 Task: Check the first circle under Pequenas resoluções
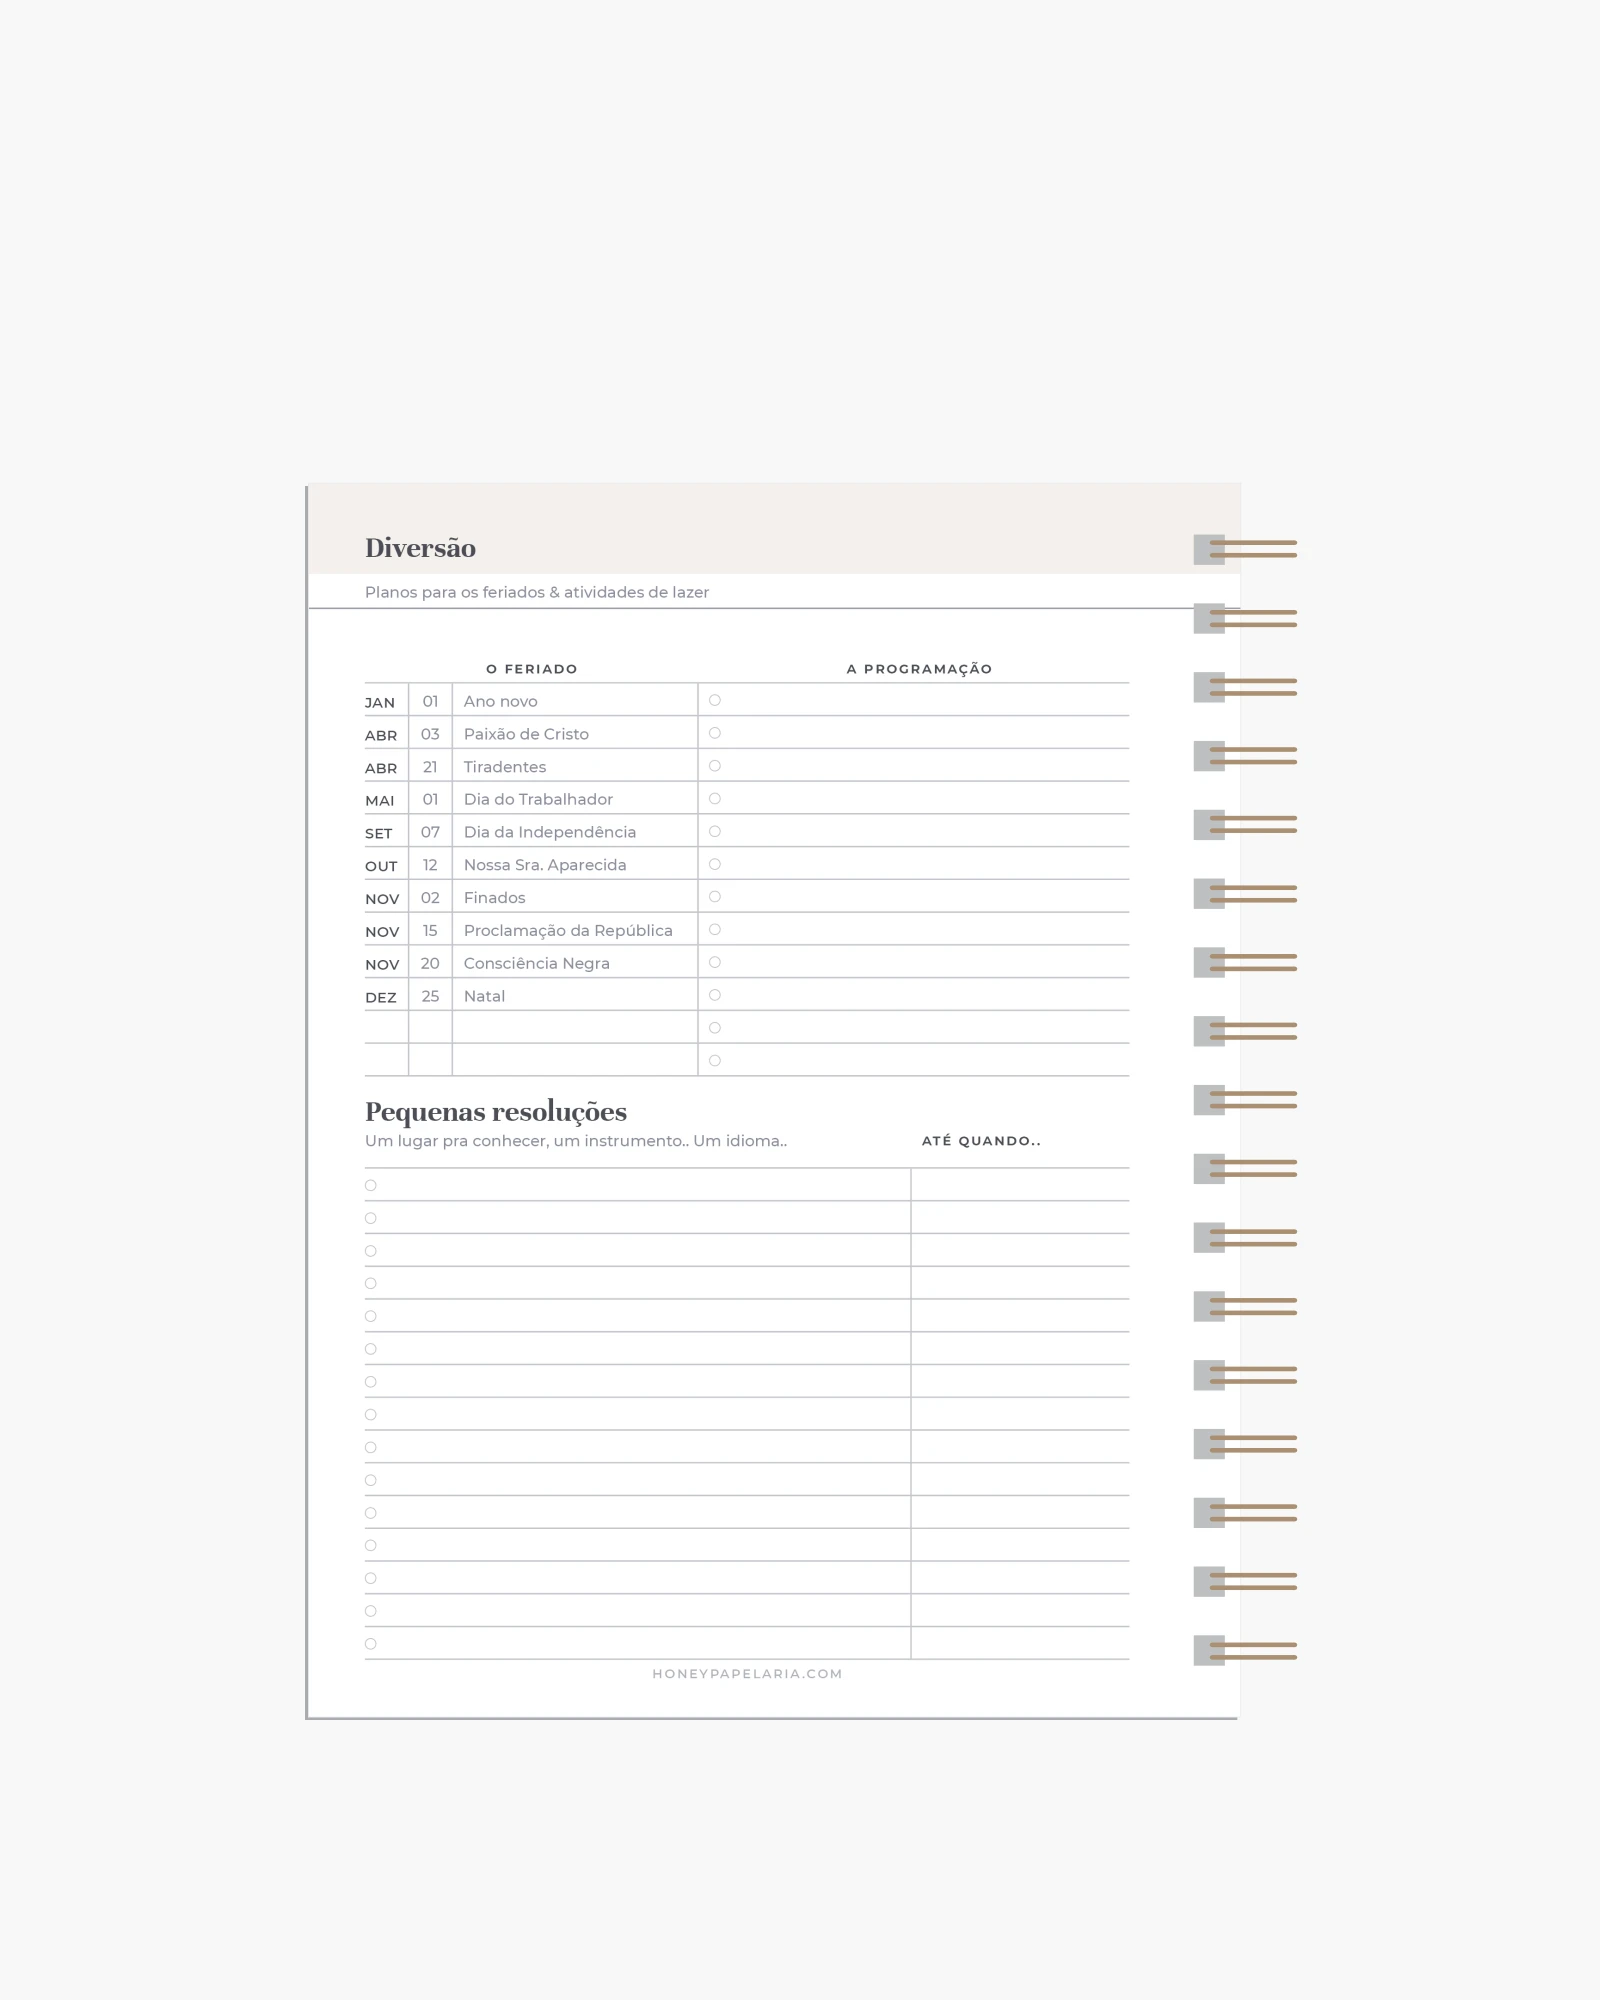(x=371, y=1185)
